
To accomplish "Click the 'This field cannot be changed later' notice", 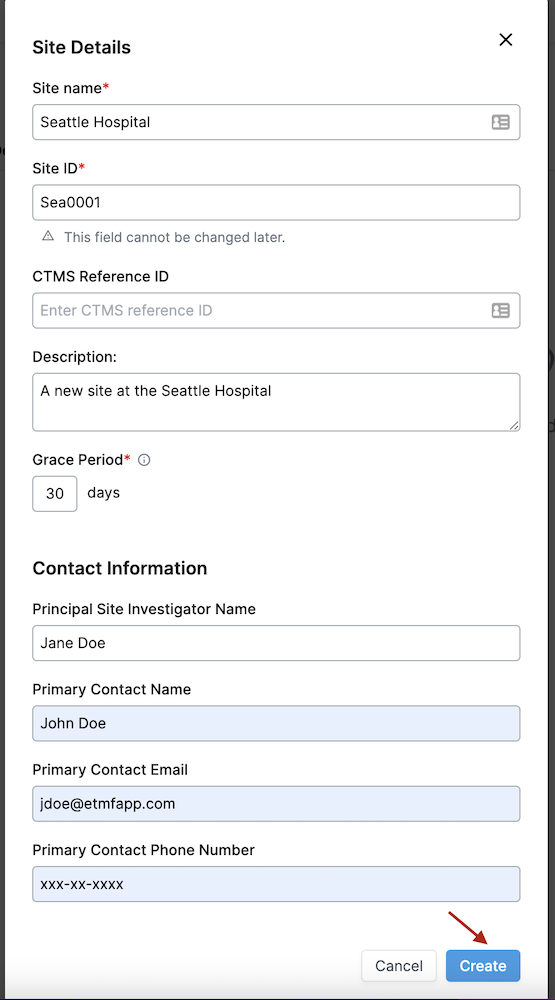I will [x=174, y=237].
